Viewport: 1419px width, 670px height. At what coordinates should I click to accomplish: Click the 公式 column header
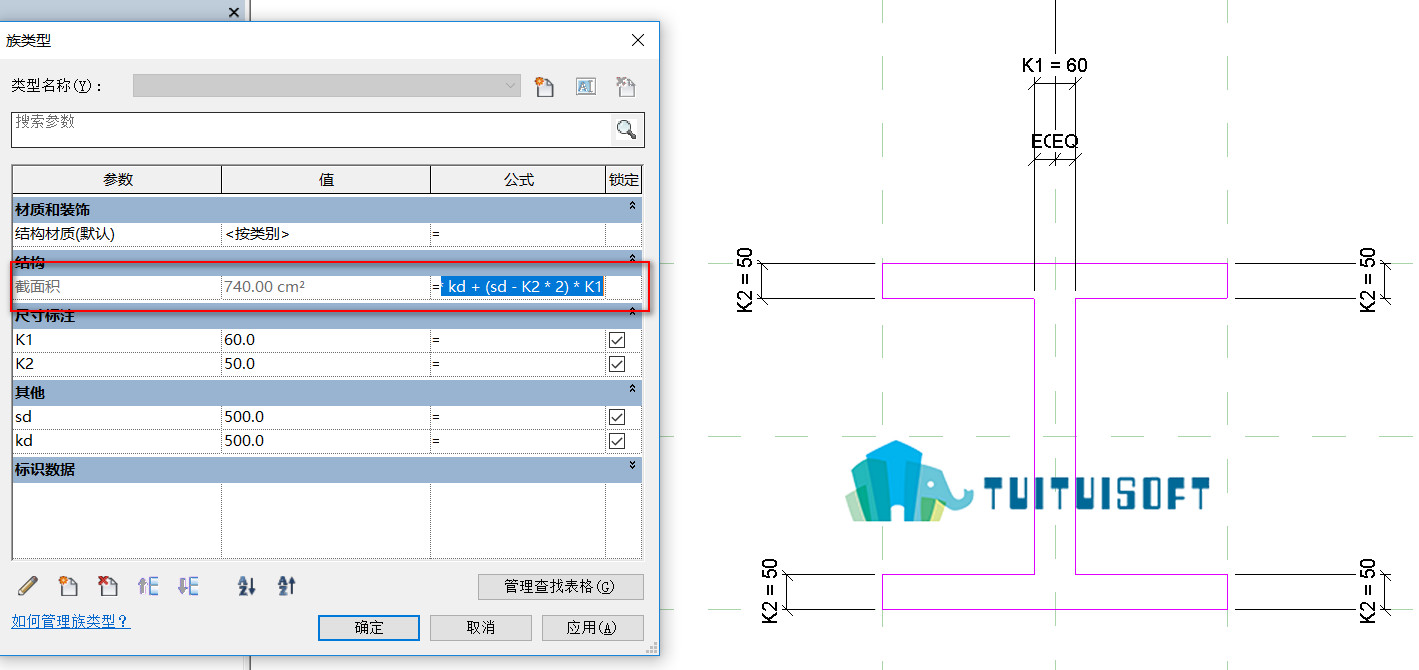(x=518, y=180)
